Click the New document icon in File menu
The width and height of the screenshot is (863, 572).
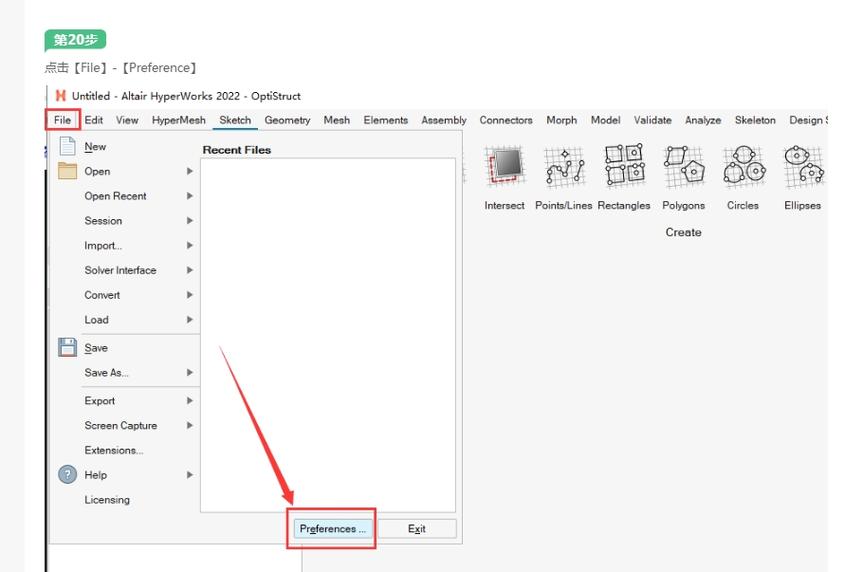click(67, 146)
